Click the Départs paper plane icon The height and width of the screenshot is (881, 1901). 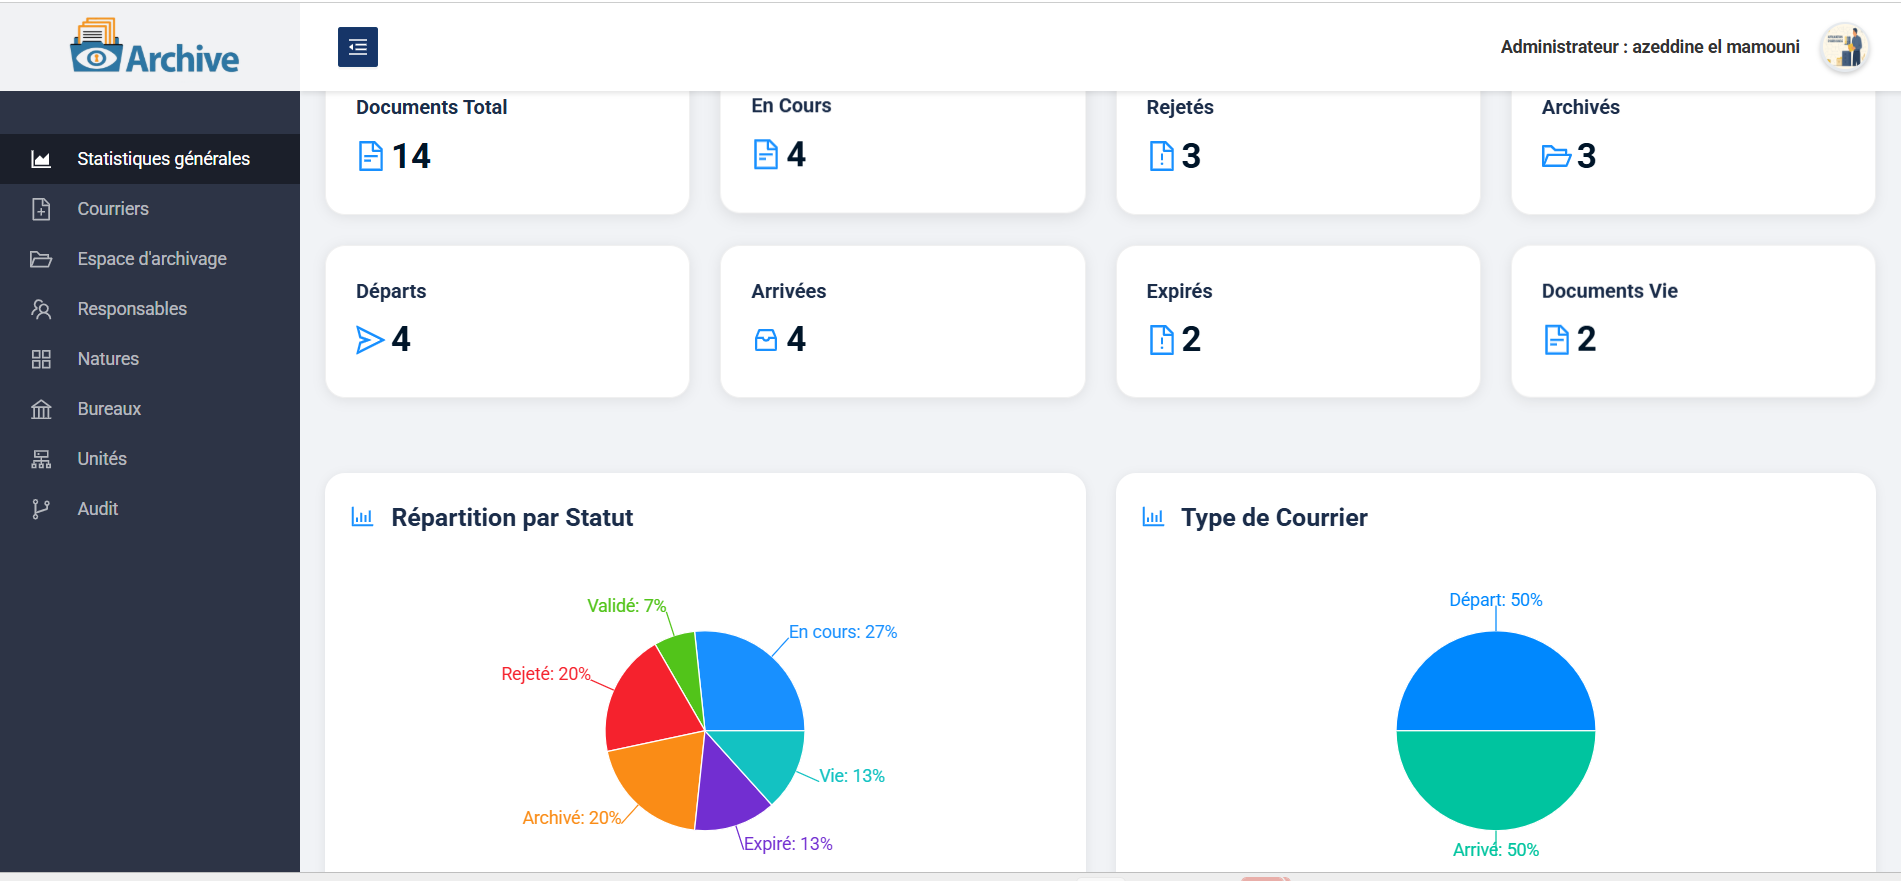tap(370, 340)
